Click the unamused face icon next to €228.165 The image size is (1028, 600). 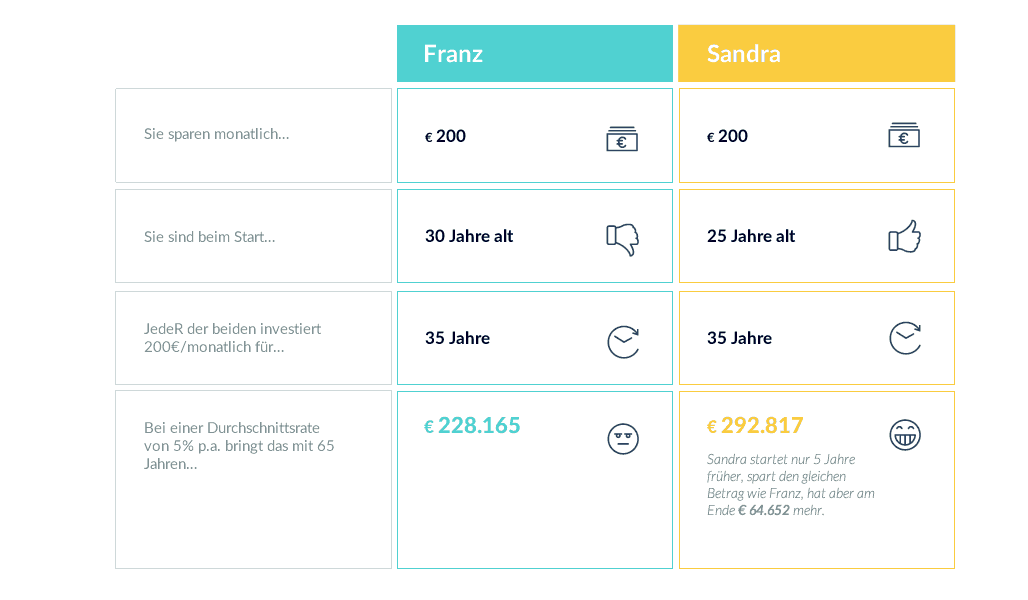click(623, 439)
